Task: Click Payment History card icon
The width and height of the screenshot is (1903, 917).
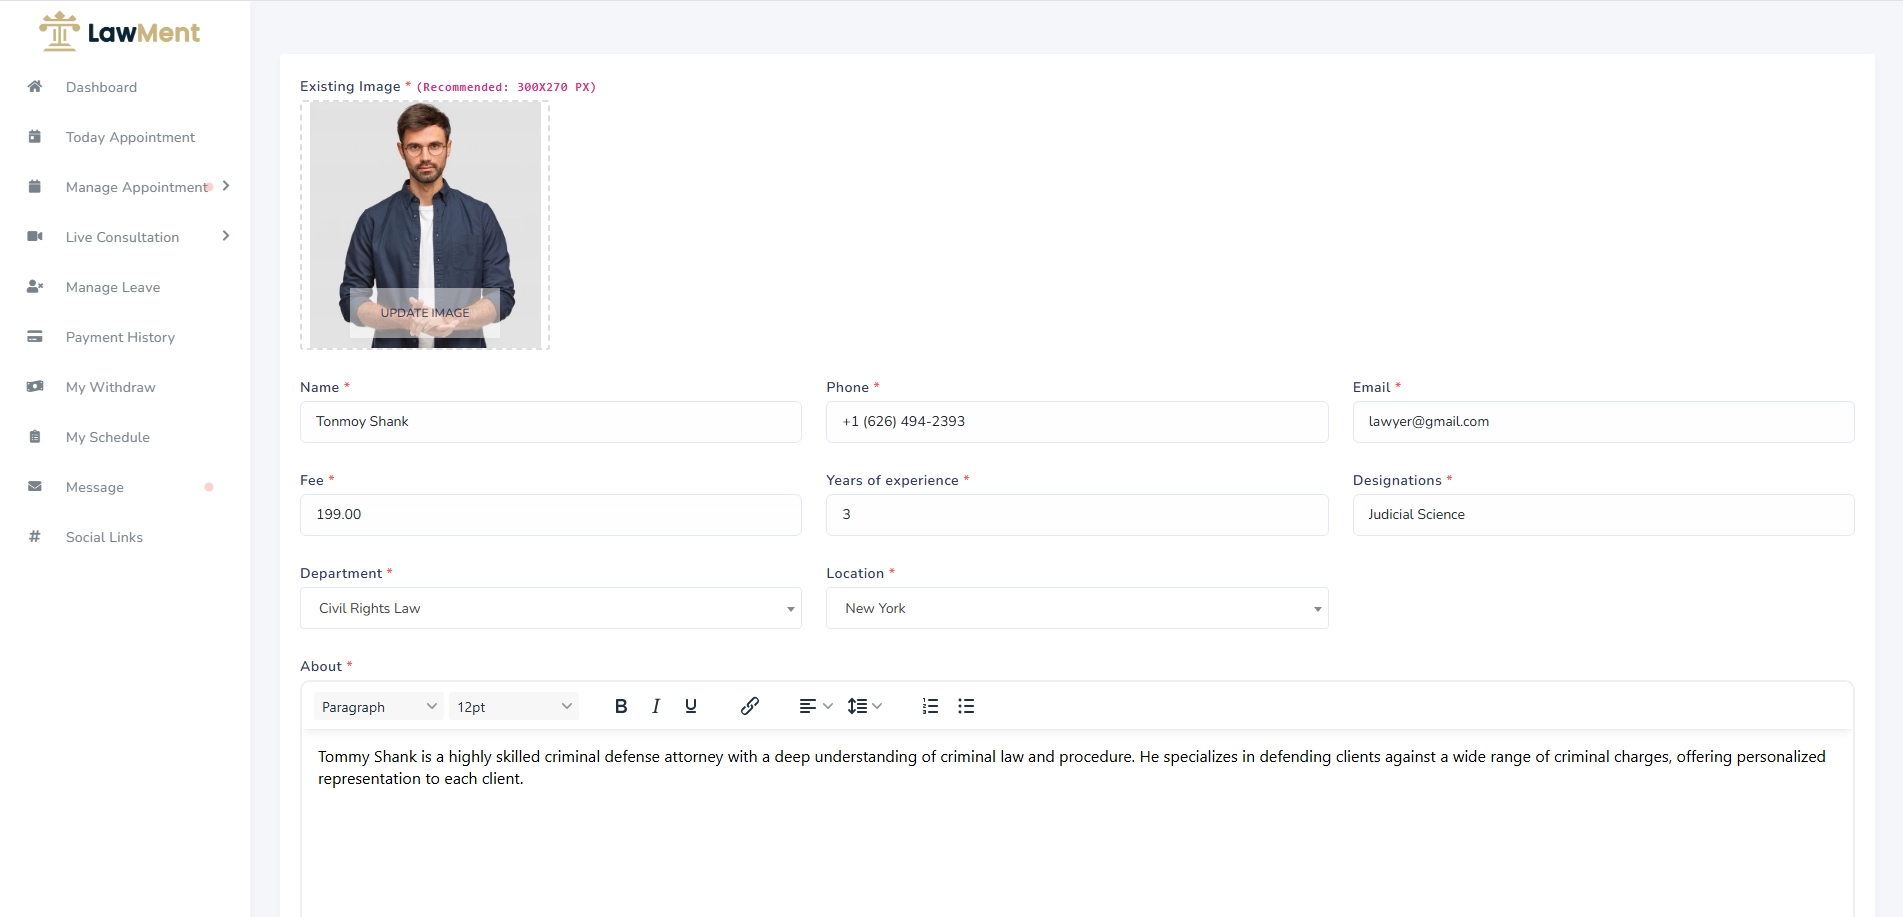Action: point(35,336)
